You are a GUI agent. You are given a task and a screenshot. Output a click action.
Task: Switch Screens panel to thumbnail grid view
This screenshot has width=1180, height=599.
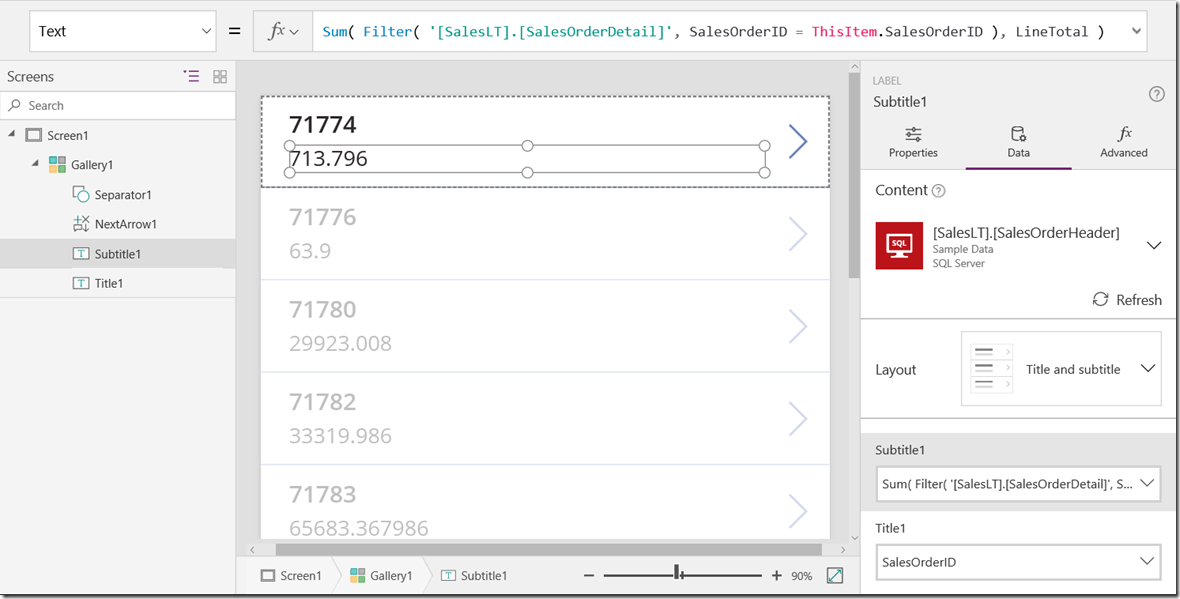[220, 76]
